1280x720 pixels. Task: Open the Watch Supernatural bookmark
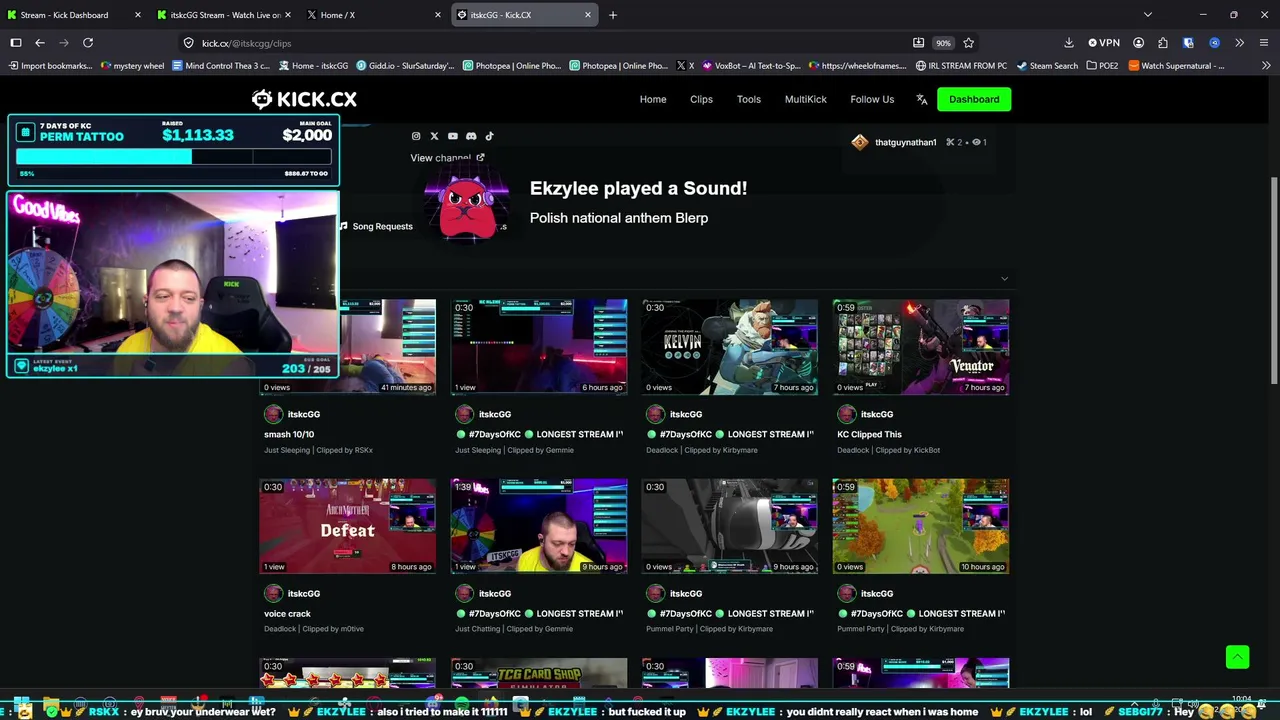pos(1176,66)
